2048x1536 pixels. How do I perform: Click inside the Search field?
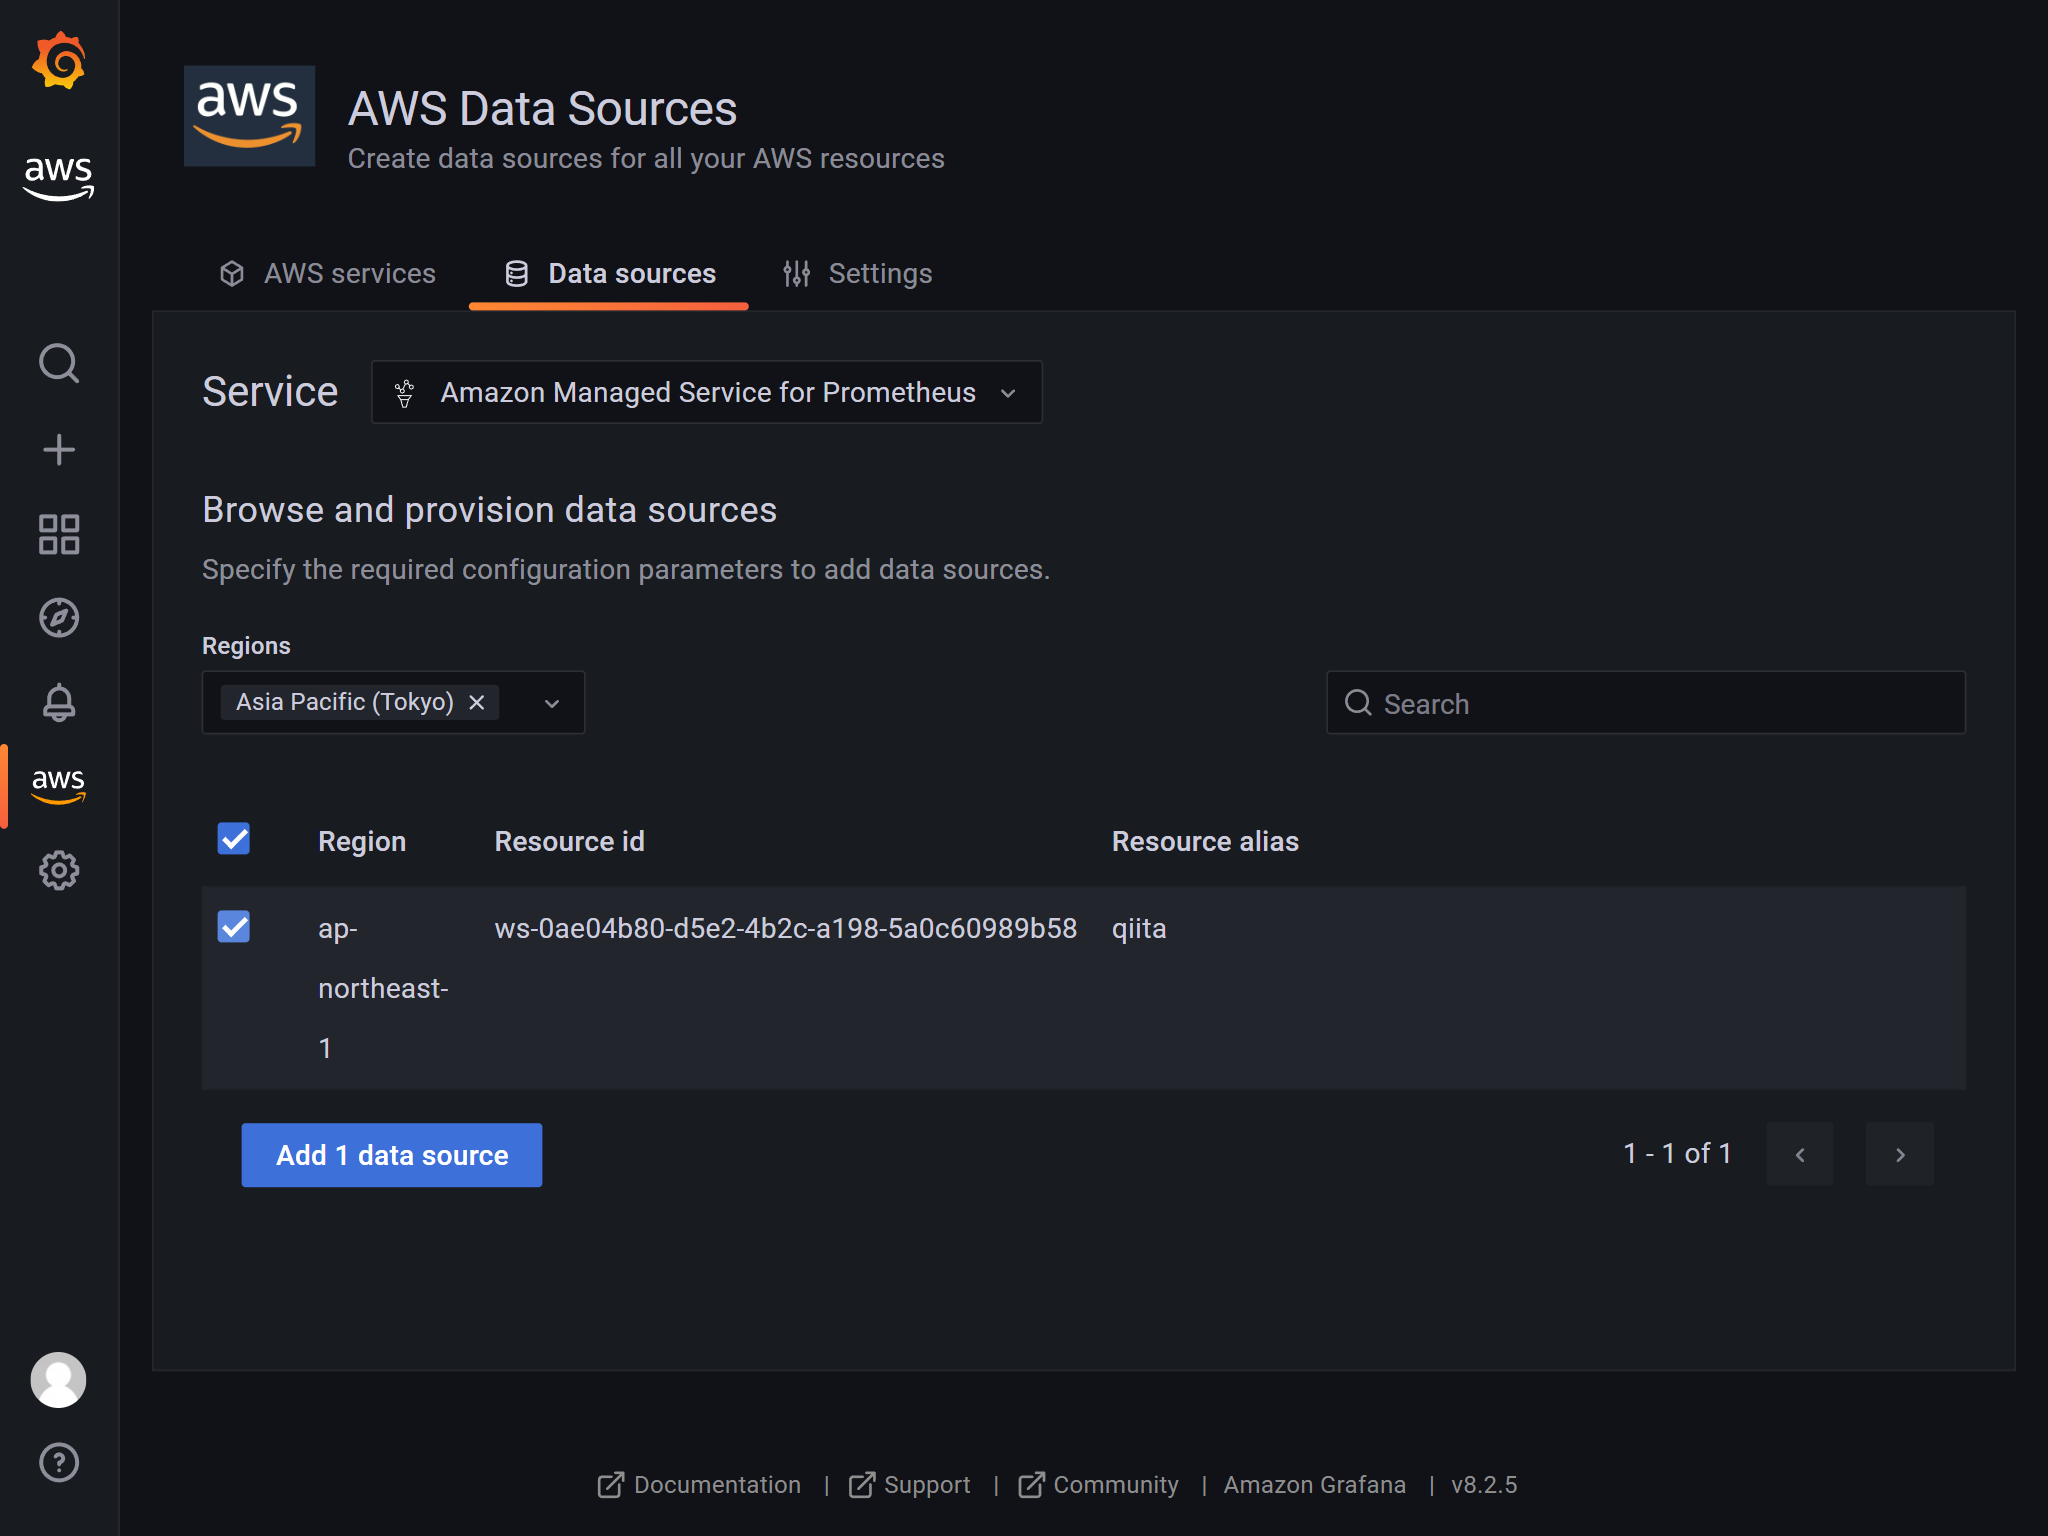point(1645,703)
